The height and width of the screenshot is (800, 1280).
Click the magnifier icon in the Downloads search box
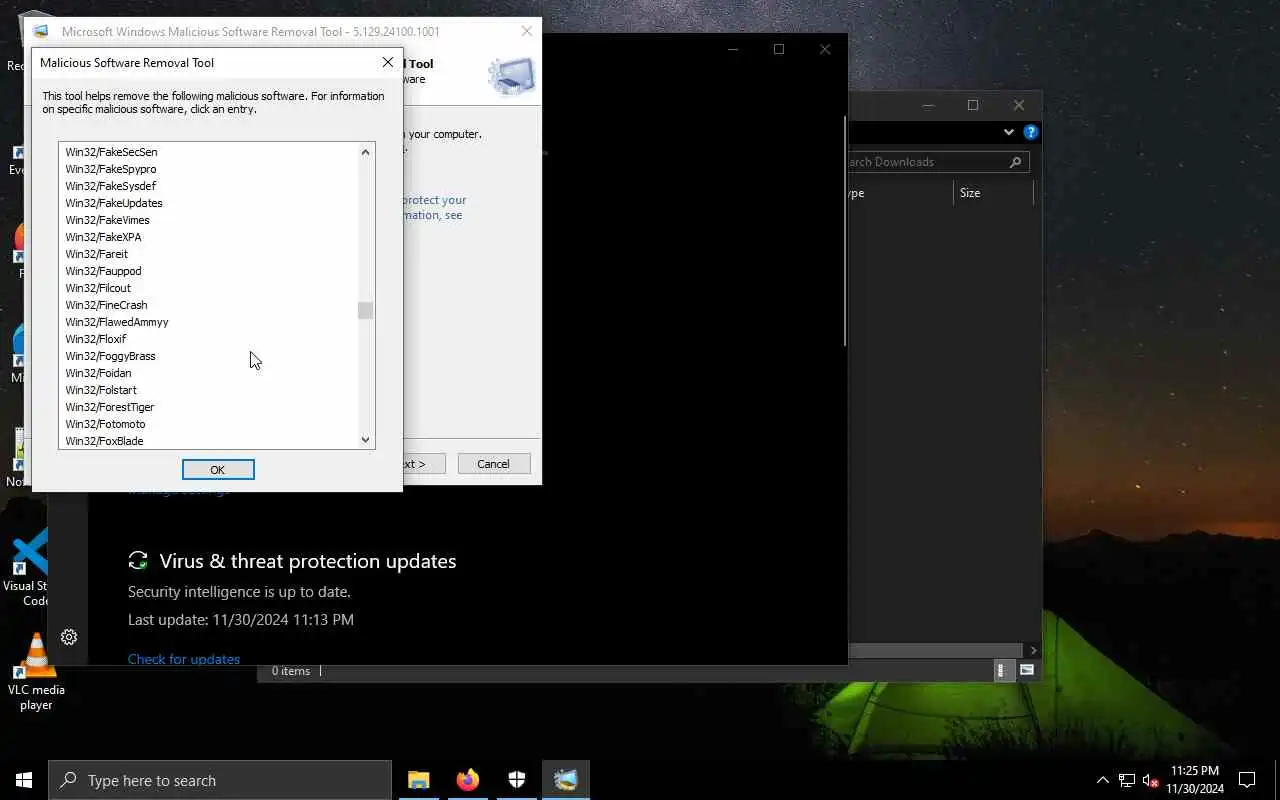(x=1015, y=162)
